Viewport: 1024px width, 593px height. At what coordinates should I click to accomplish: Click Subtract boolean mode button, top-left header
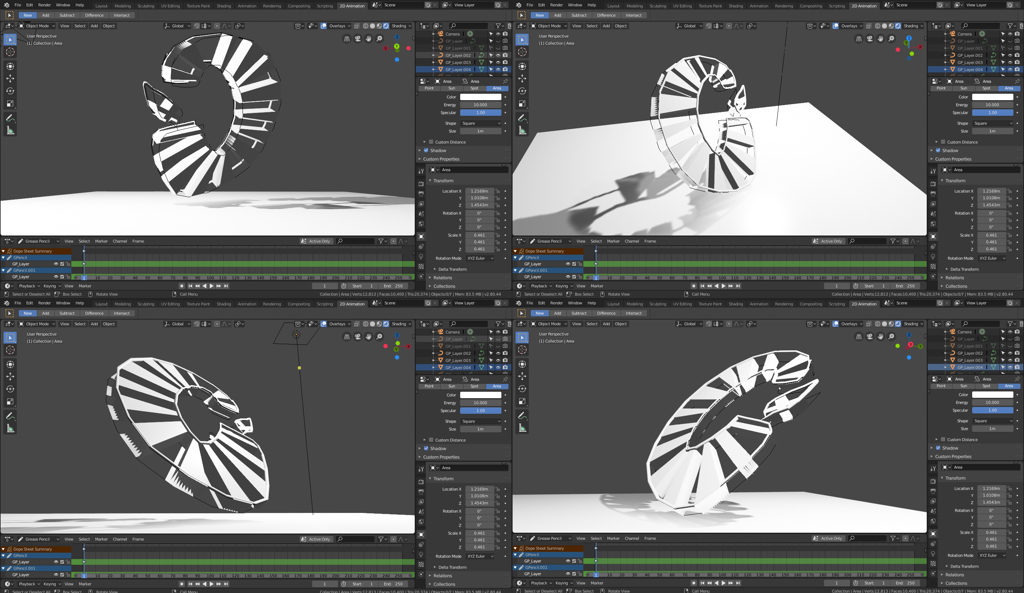[x=67, y=16]
